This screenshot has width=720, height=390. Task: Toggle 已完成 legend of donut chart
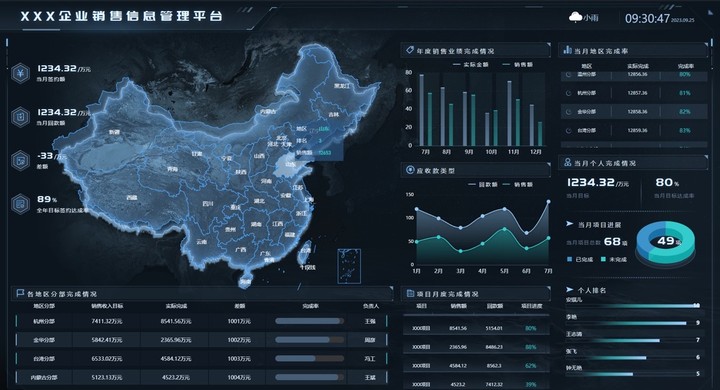580,260
